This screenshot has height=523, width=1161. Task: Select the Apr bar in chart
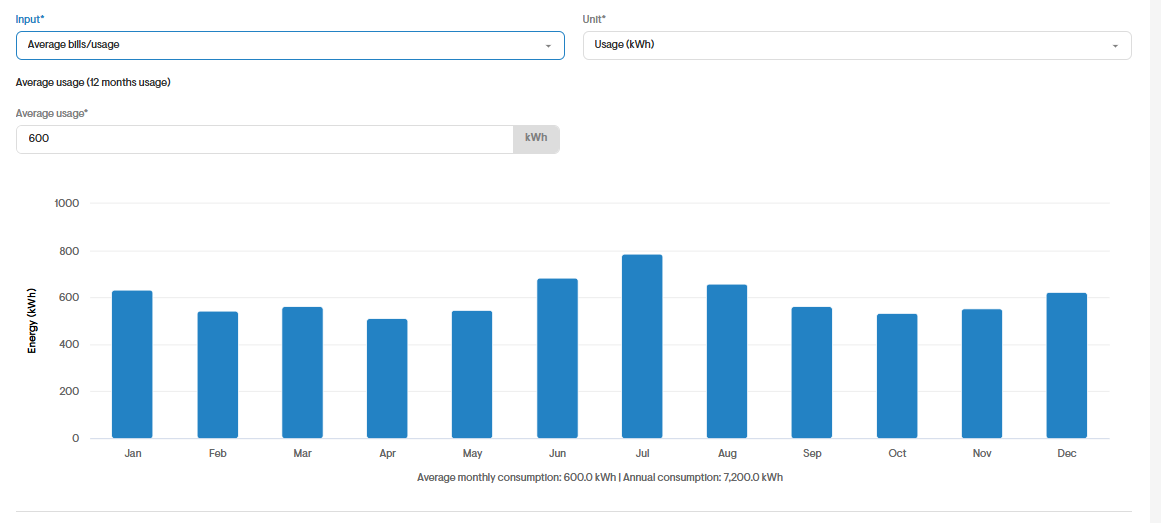387,379
